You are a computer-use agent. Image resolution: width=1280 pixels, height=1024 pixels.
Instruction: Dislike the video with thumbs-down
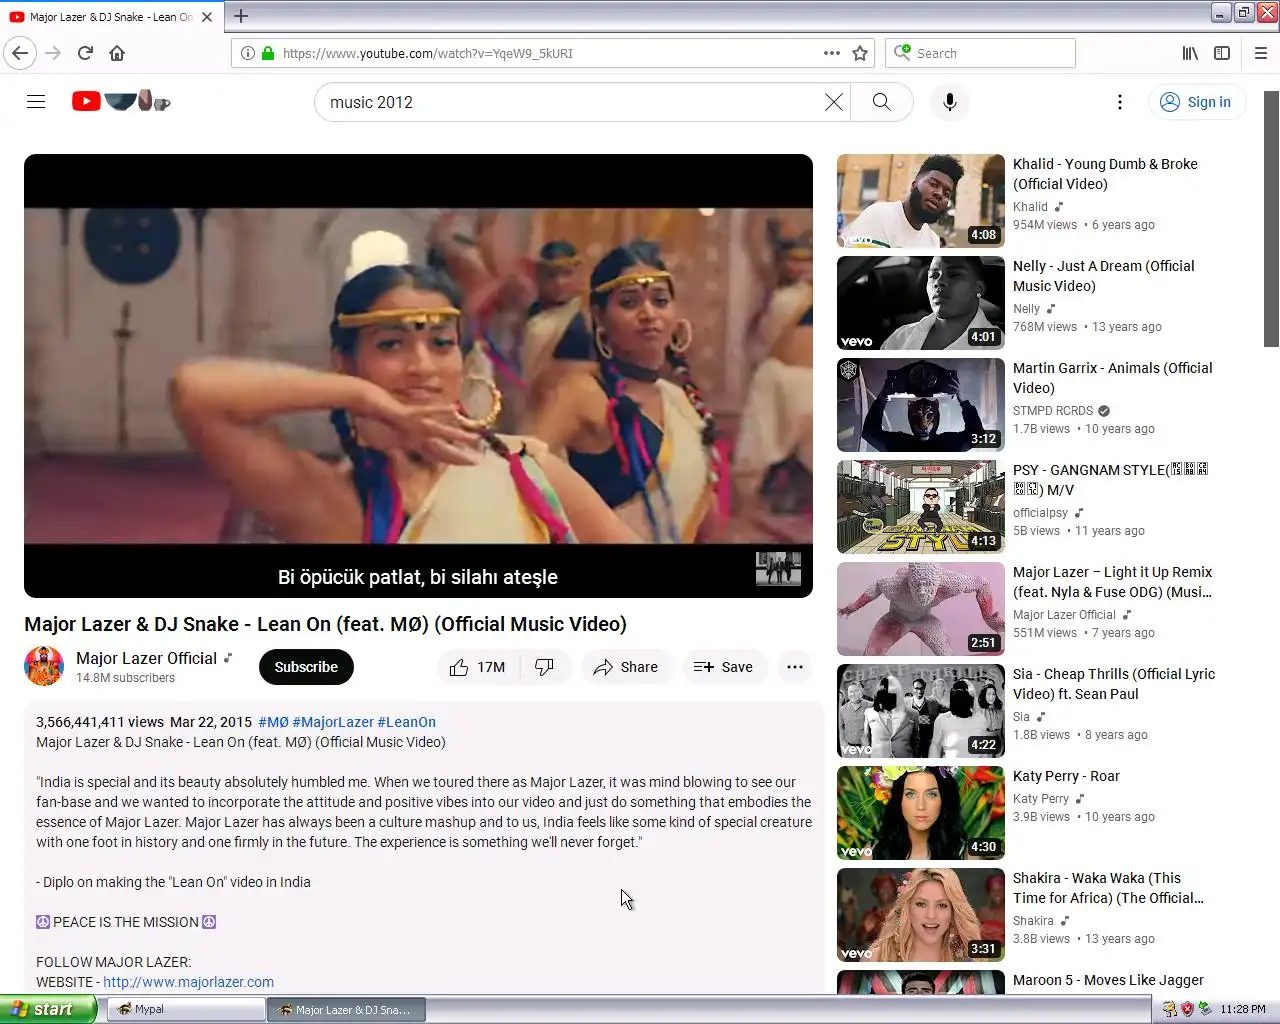[x=545, y=667]
